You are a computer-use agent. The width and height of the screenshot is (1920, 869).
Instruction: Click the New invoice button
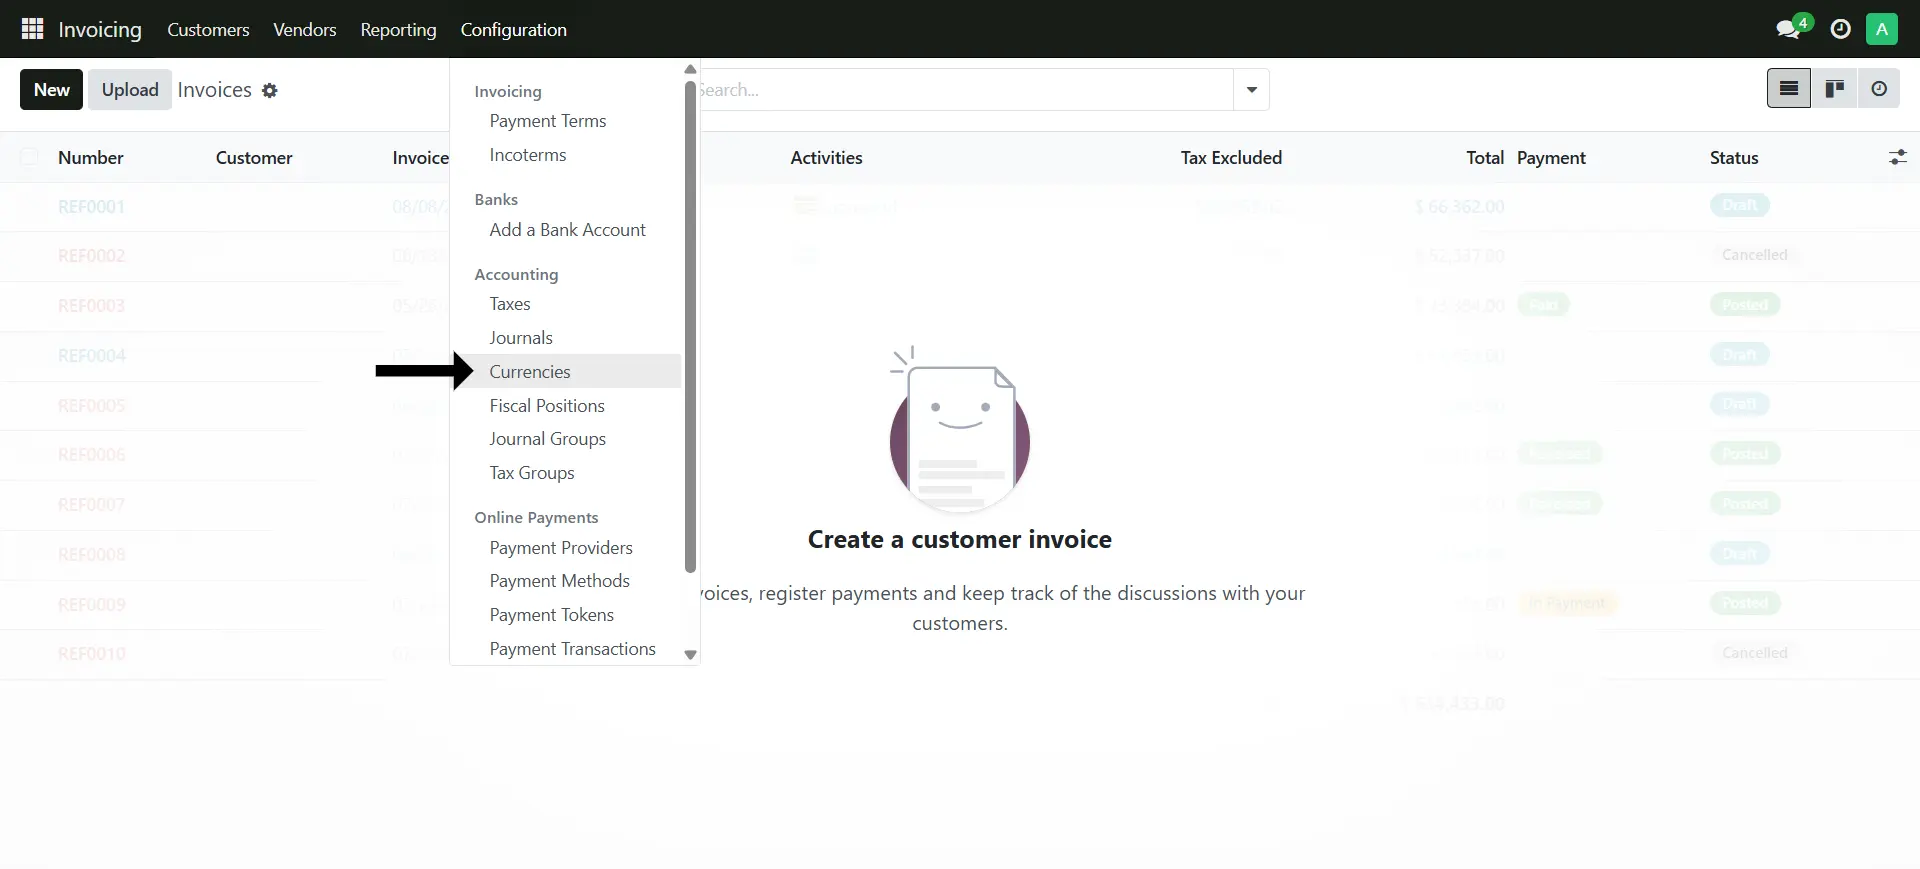click(51, 90)
